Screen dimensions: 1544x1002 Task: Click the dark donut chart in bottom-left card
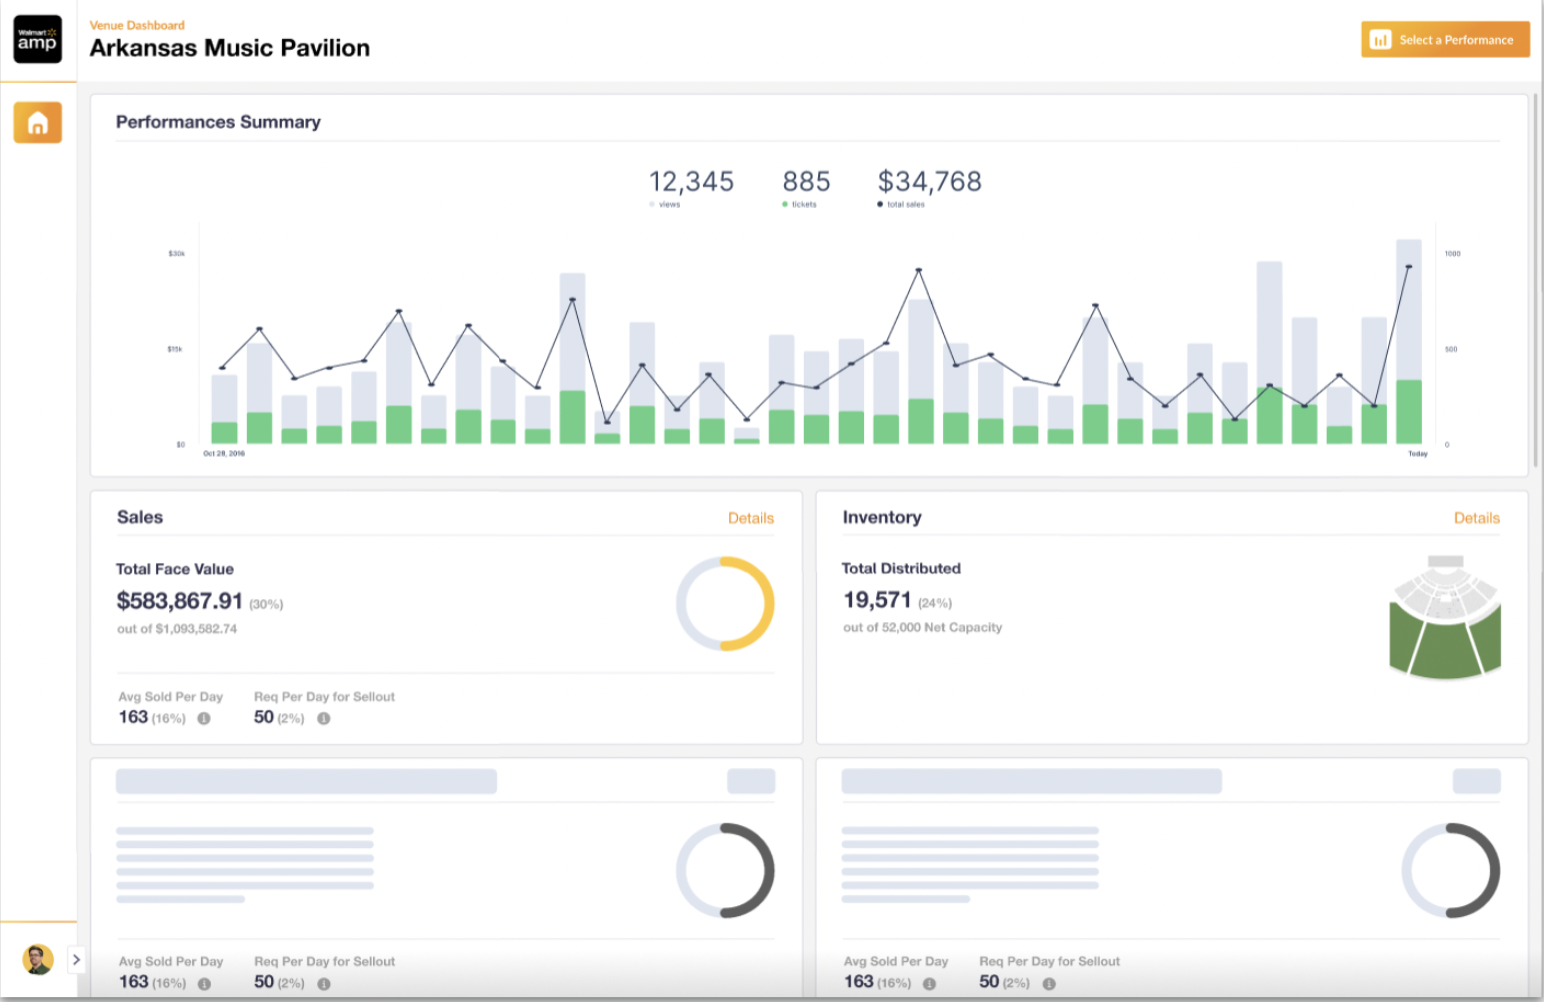pos(725,870)
